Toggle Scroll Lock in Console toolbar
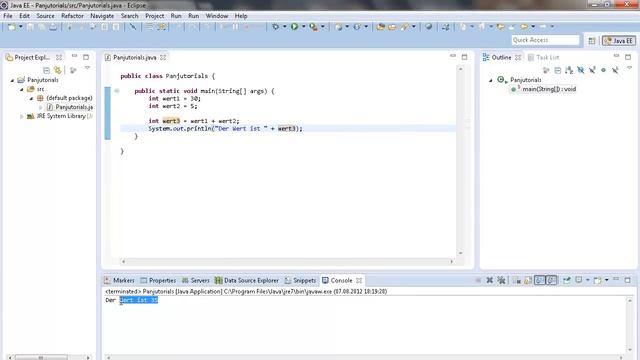 coord(528,280)
